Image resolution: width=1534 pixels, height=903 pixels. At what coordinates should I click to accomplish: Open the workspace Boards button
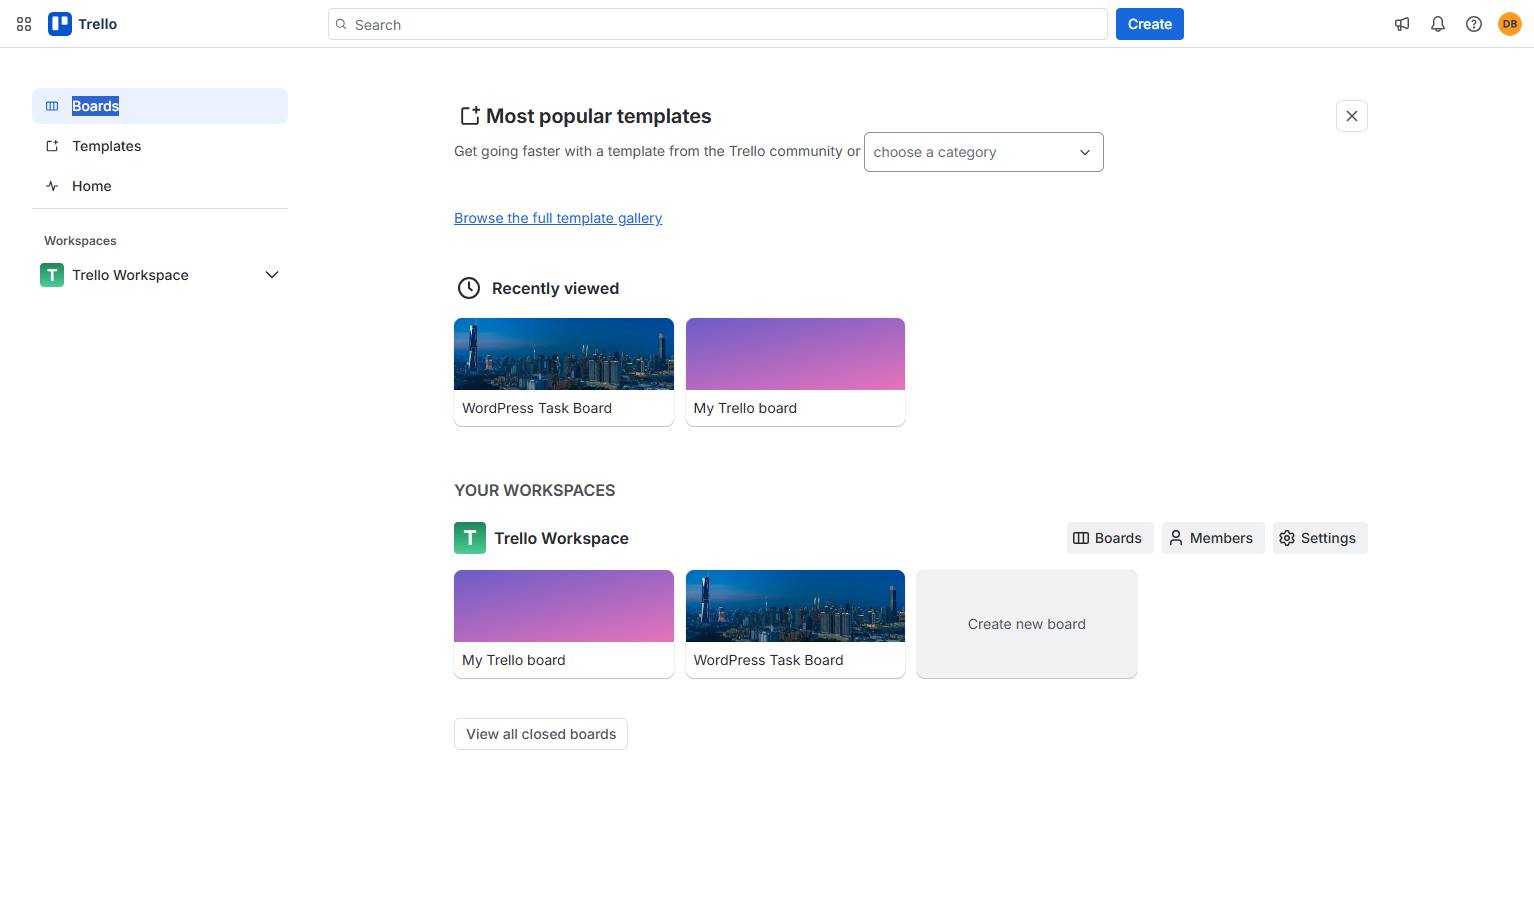[x=1108, y=538]
